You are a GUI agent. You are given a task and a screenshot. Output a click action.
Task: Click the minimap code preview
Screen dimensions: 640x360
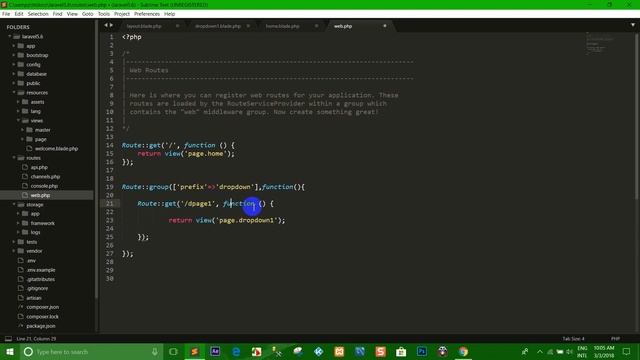click(x=600, y=43)
